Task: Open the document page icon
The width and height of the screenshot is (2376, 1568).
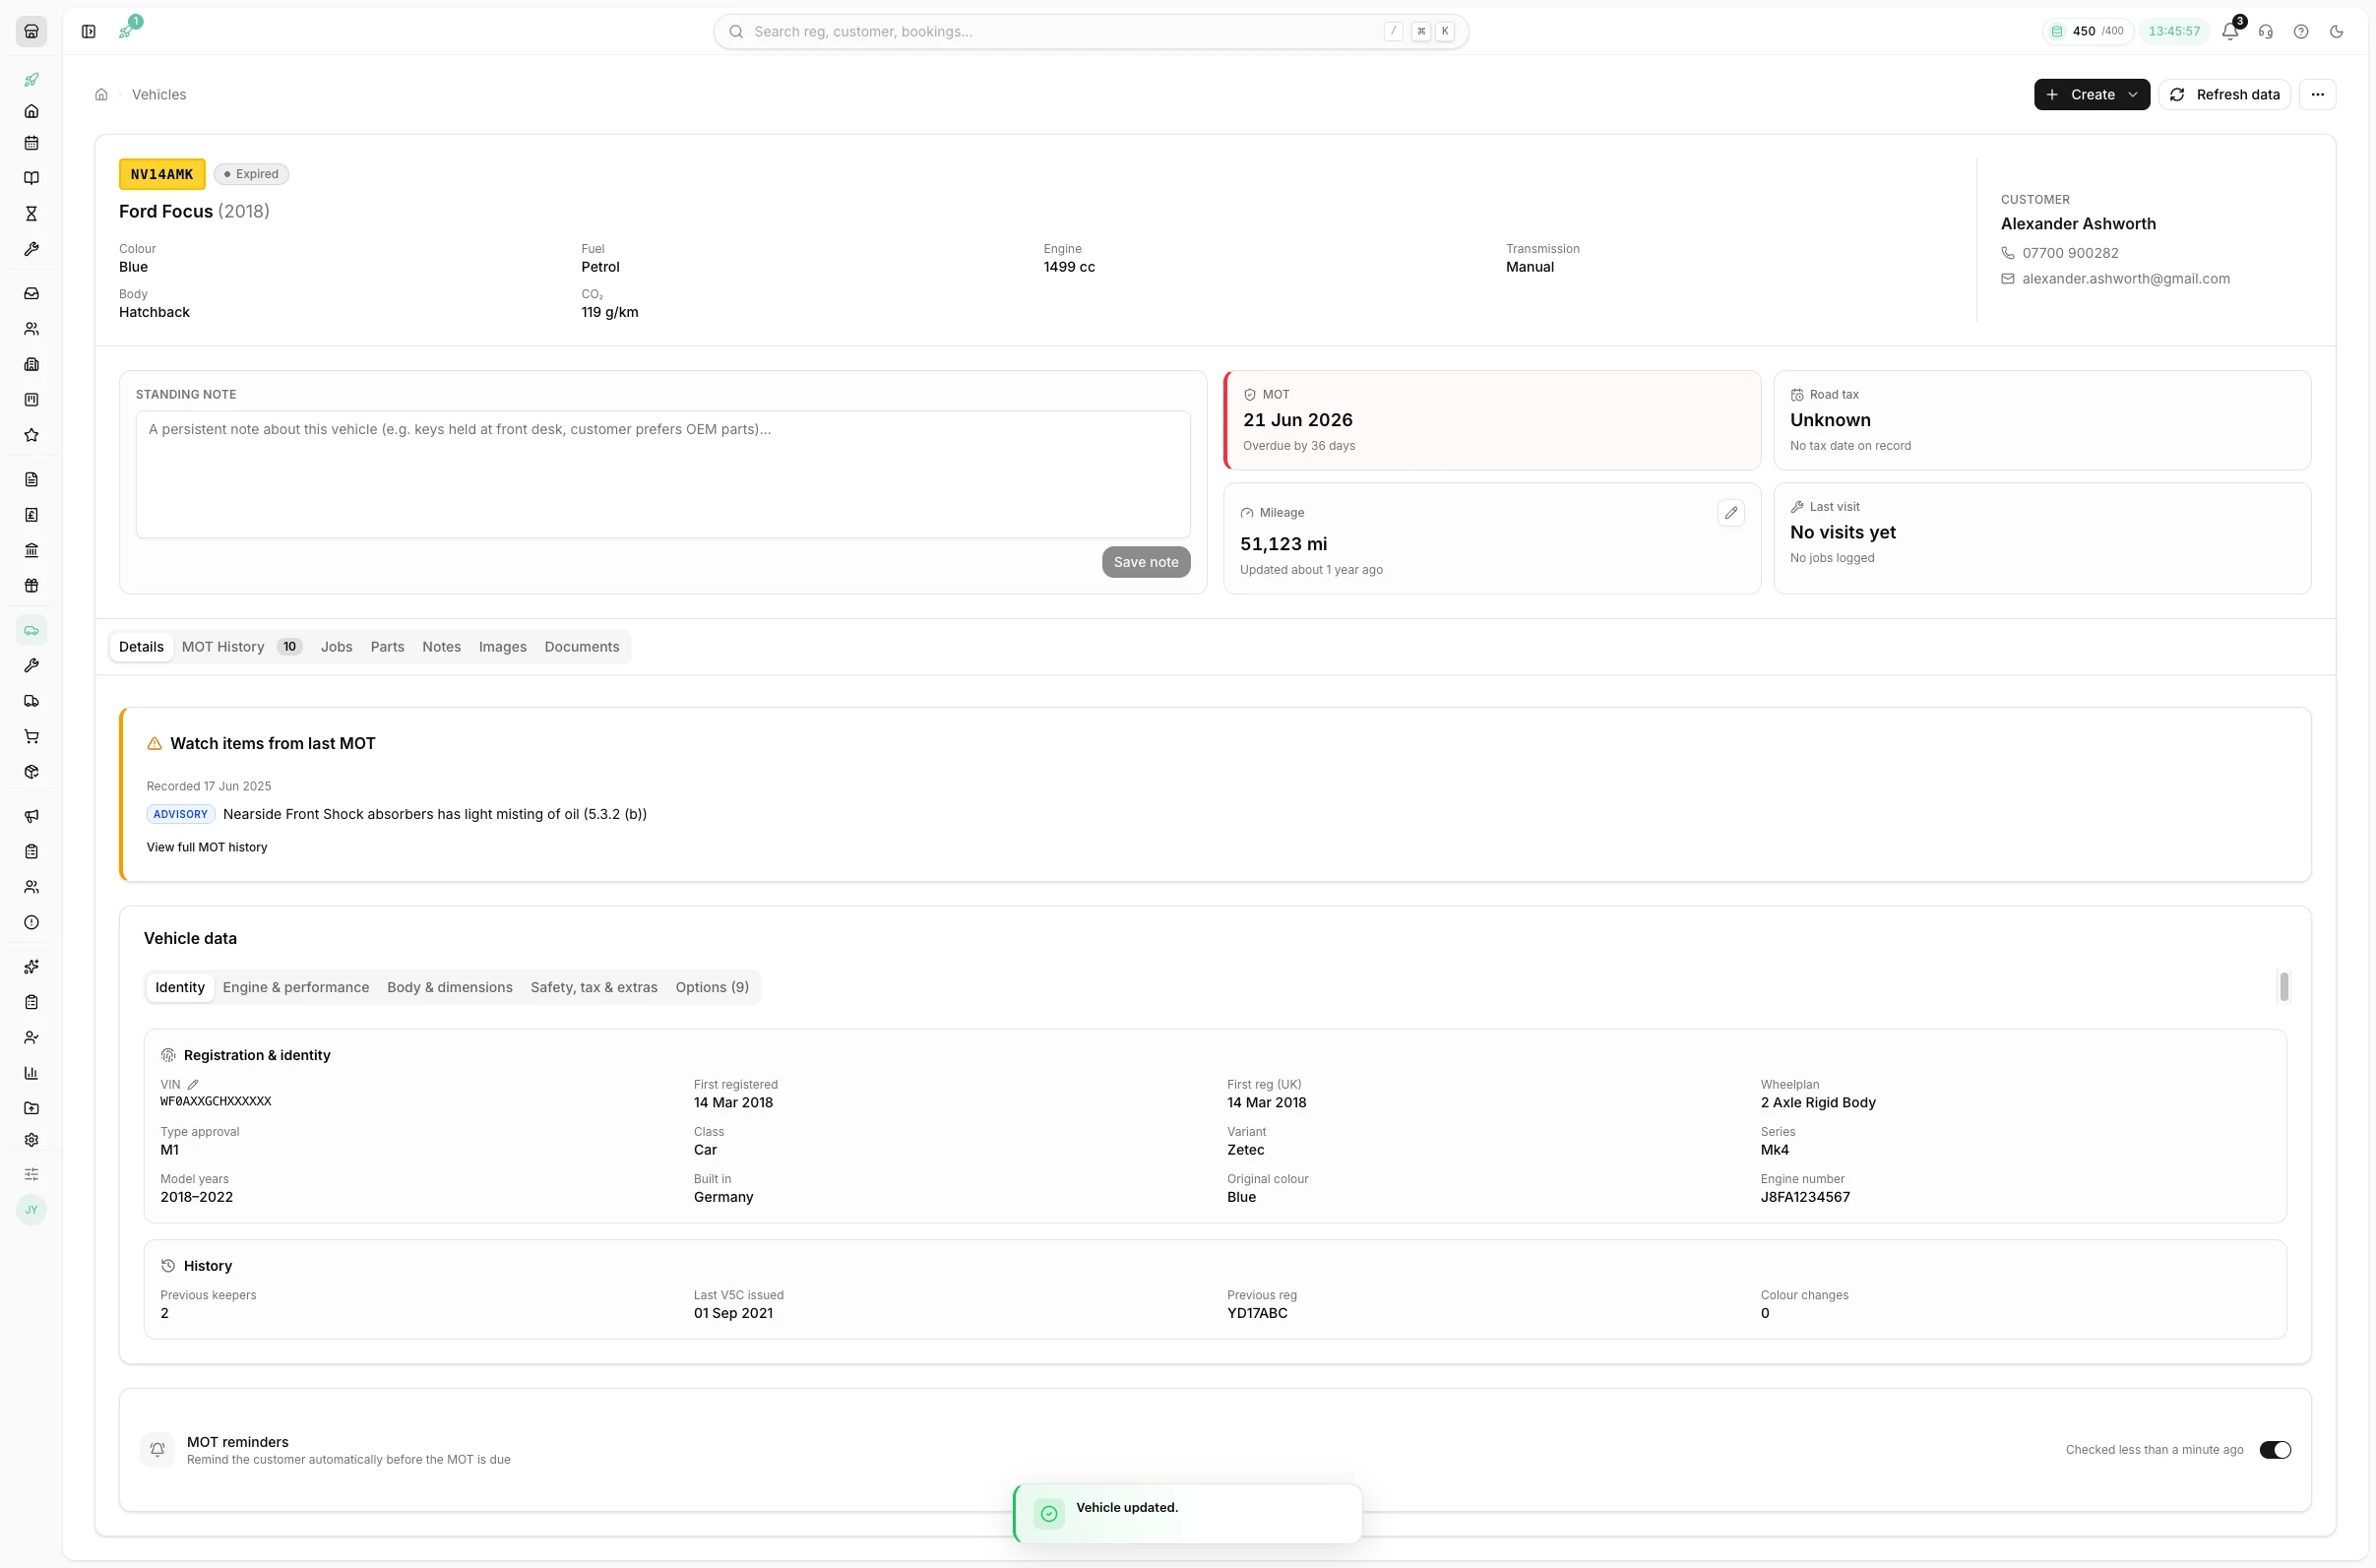Action: click(x=31, y=479)
